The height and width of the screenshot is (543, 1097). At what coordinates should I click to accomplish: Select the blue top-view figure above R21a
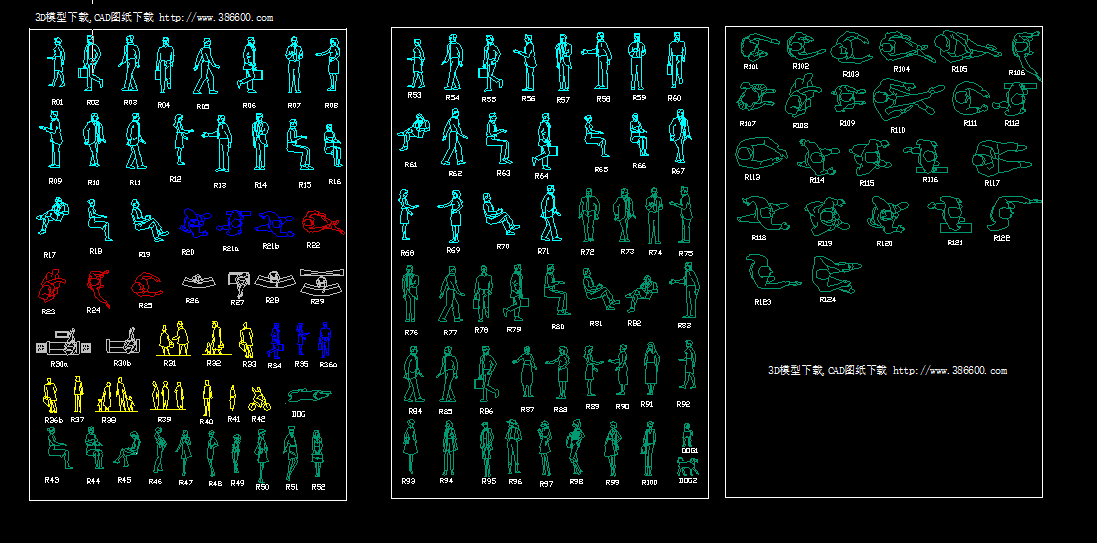(234, 221)
